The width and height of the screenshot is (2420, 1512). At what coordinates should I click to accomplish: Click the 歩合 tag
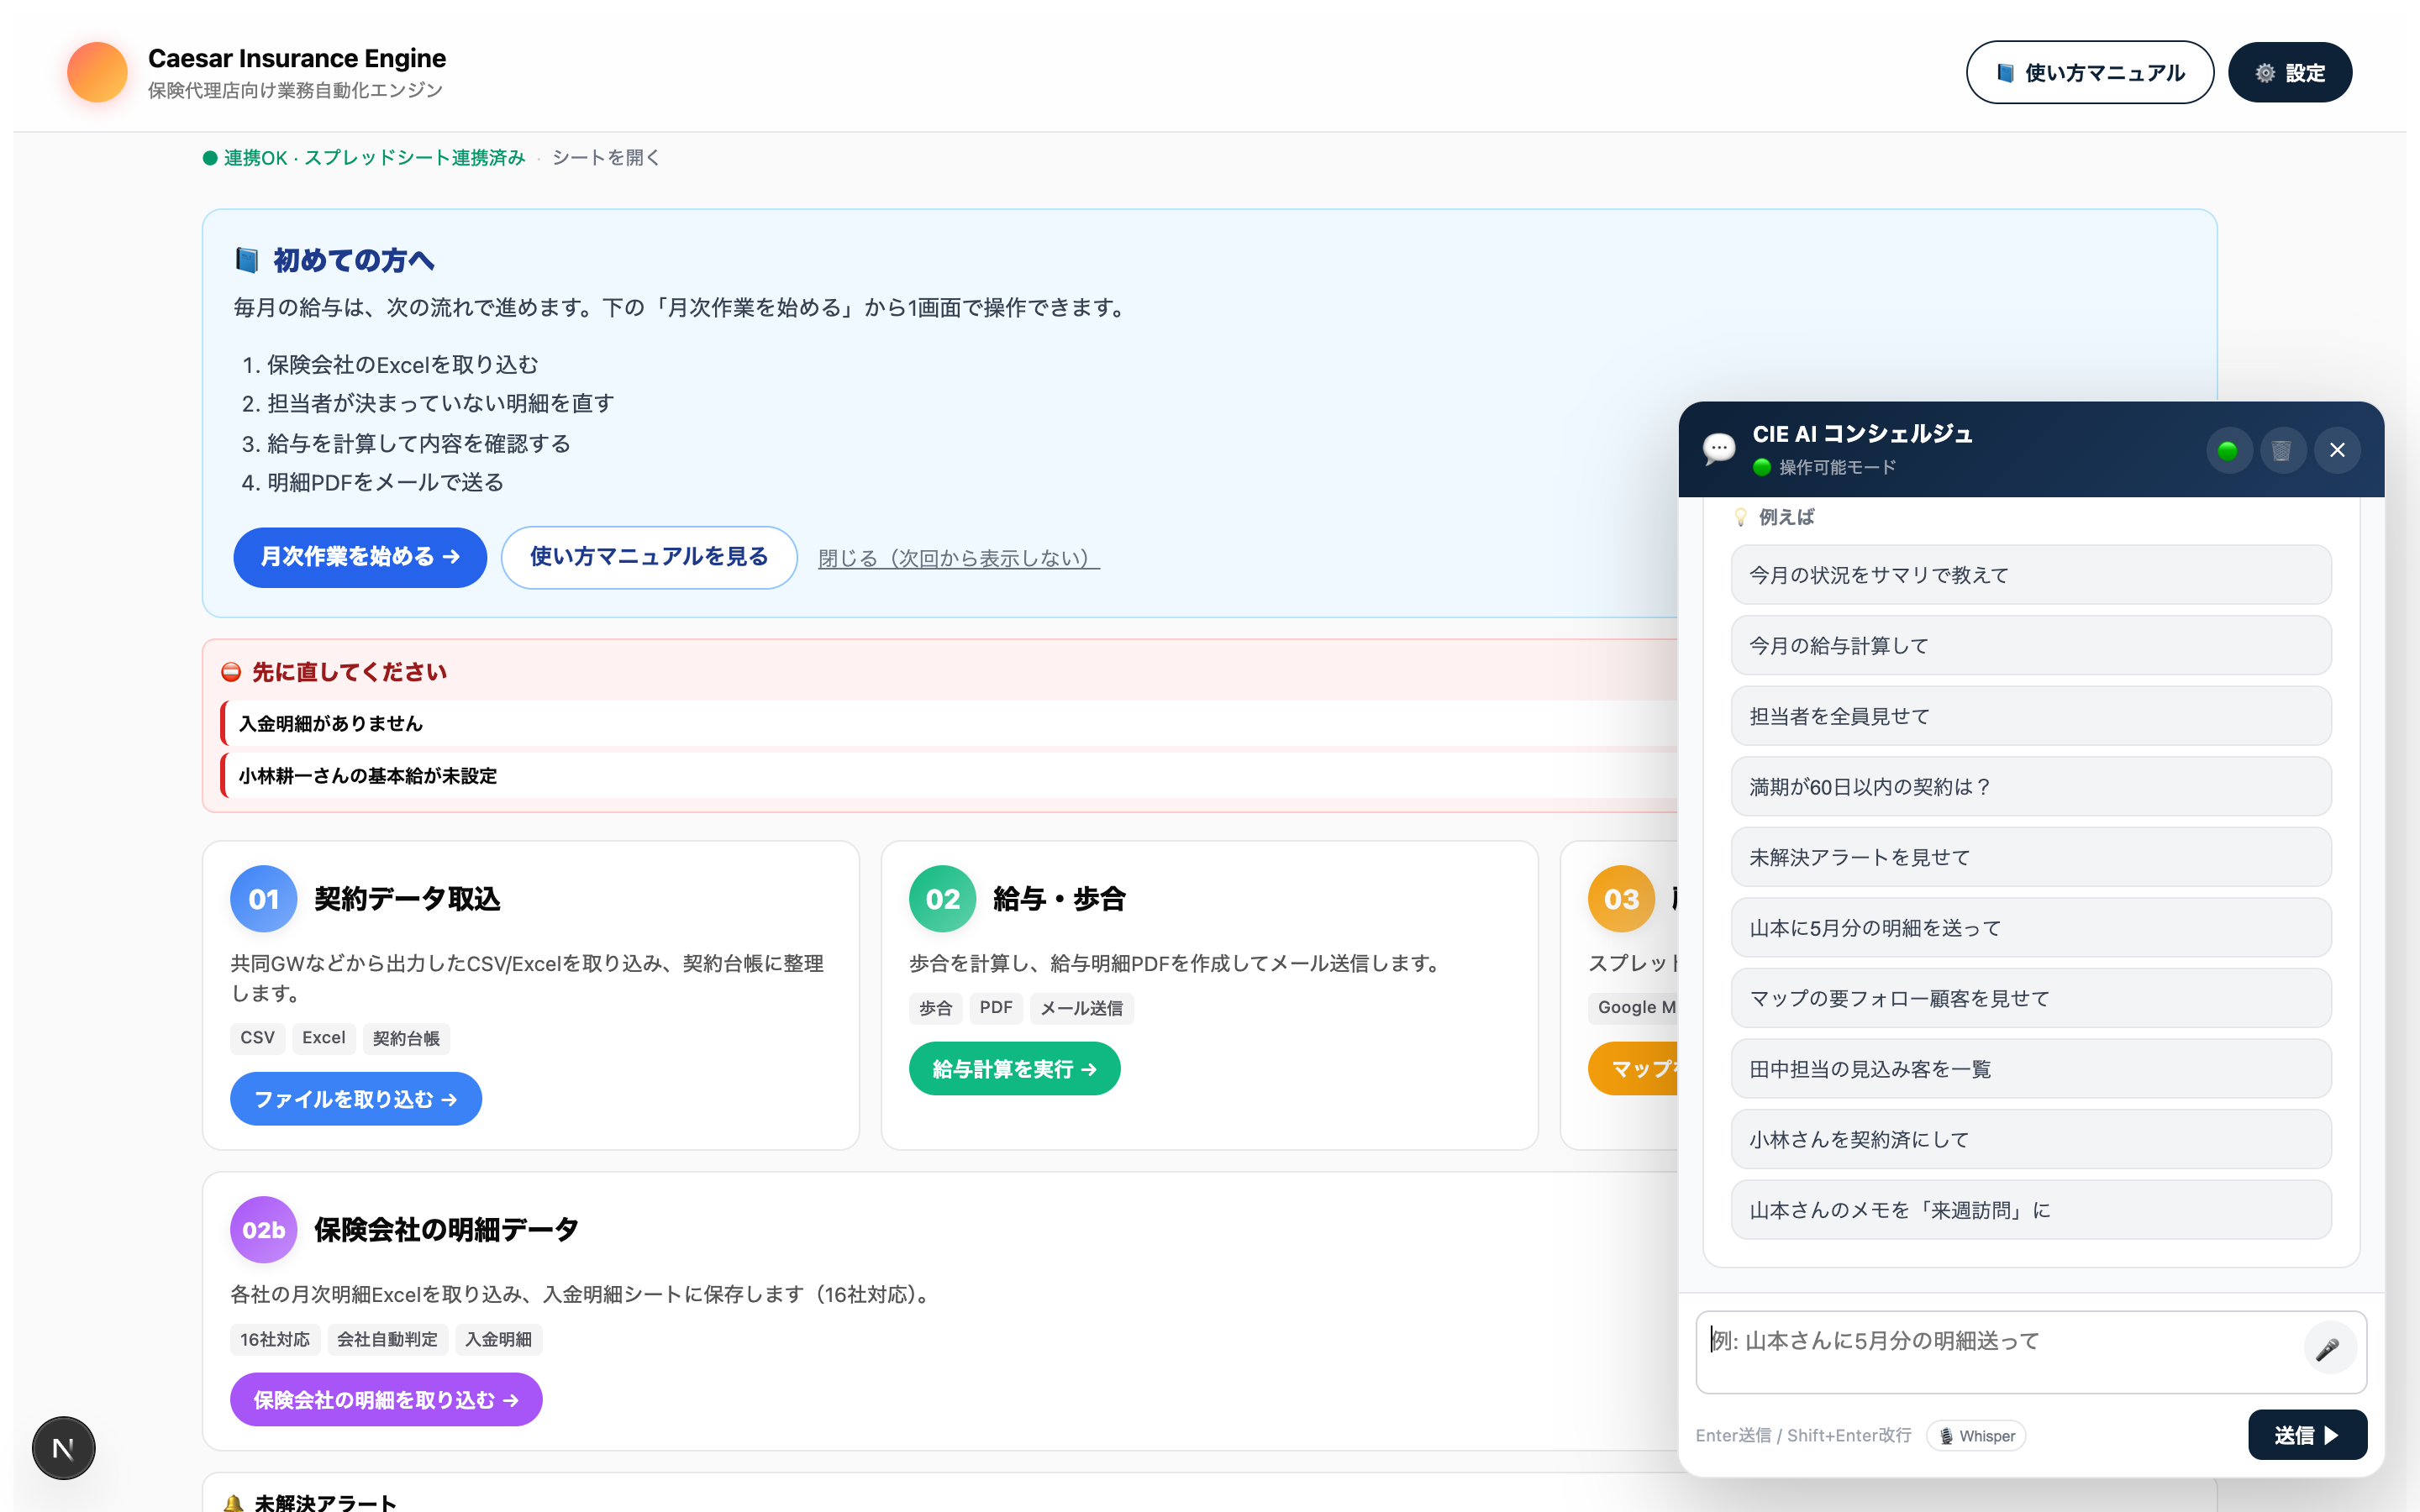(936, 1008)
